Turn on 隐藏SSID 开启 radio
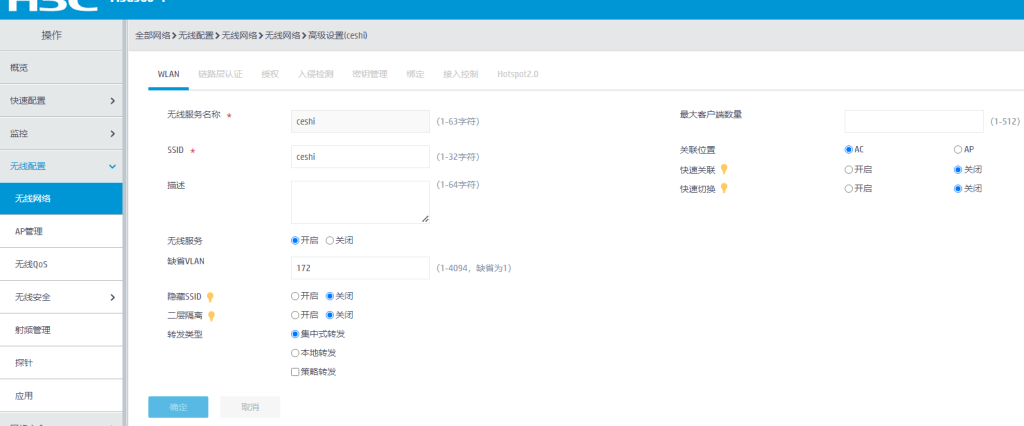 [295, 296]
